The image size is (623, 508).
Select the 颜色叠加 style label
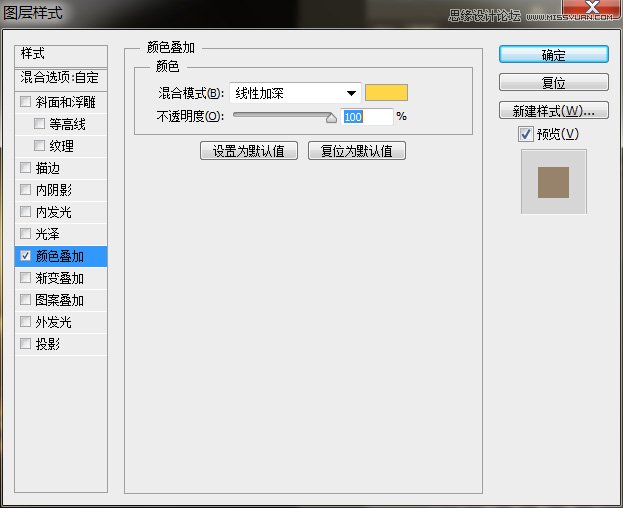point(60,256)
